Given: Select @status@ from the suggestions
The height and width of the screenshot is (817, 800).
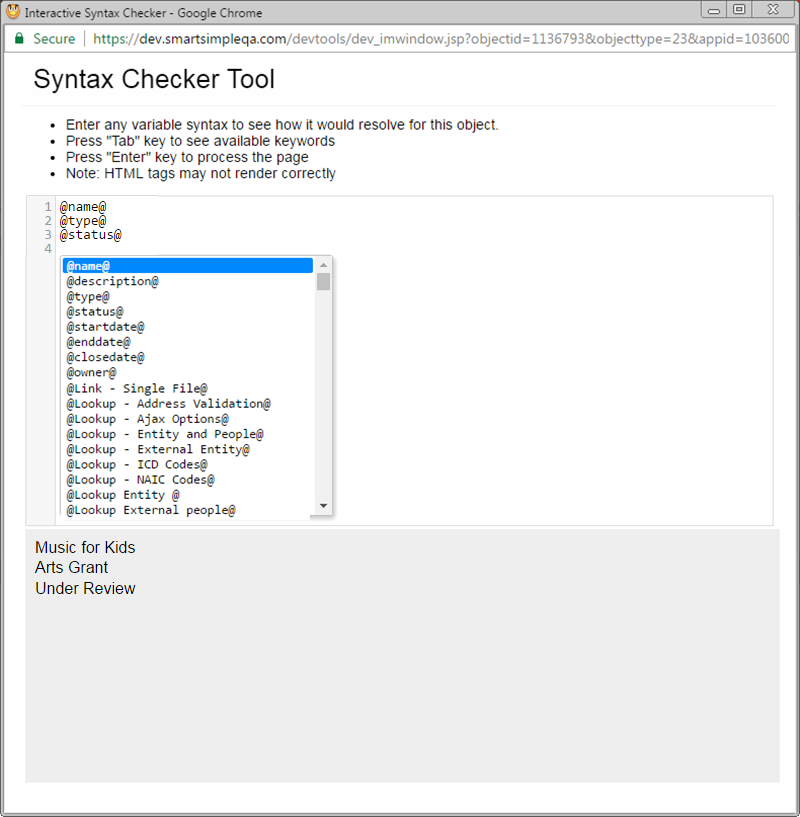Looking at the screenshot, I should 95,312.
